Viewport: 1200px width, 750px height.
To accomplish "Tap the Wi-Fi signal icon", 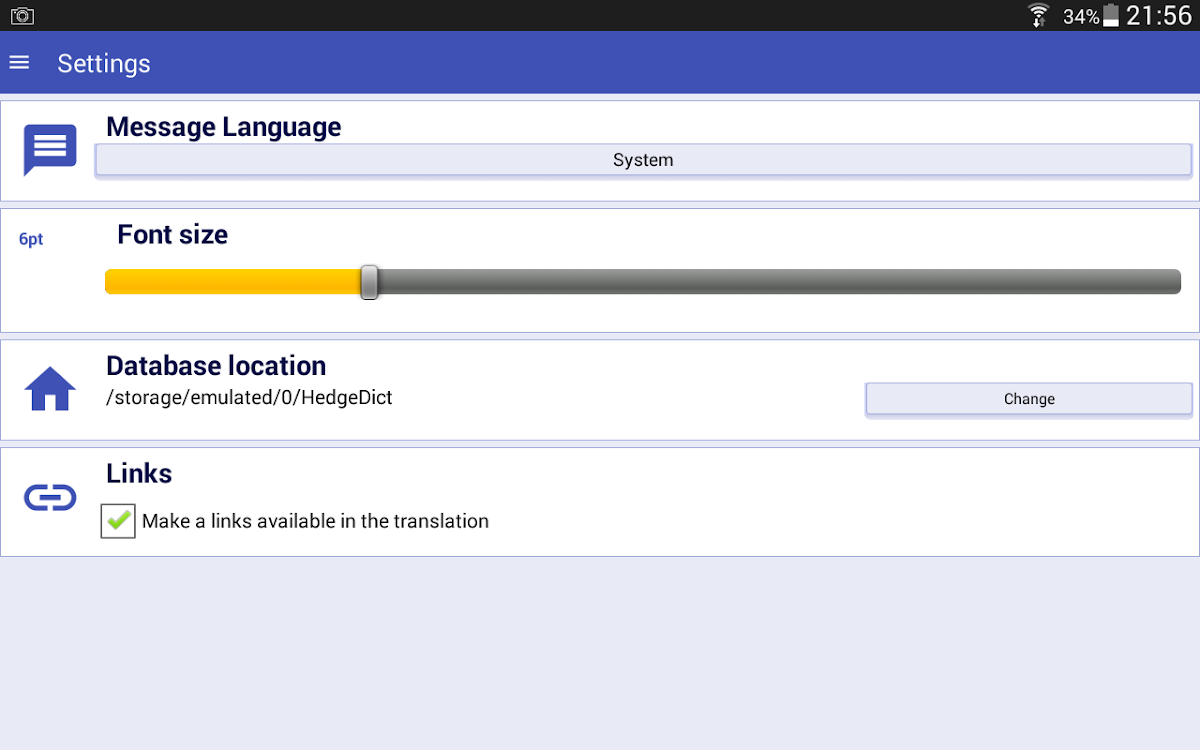I will [1039, 15].
